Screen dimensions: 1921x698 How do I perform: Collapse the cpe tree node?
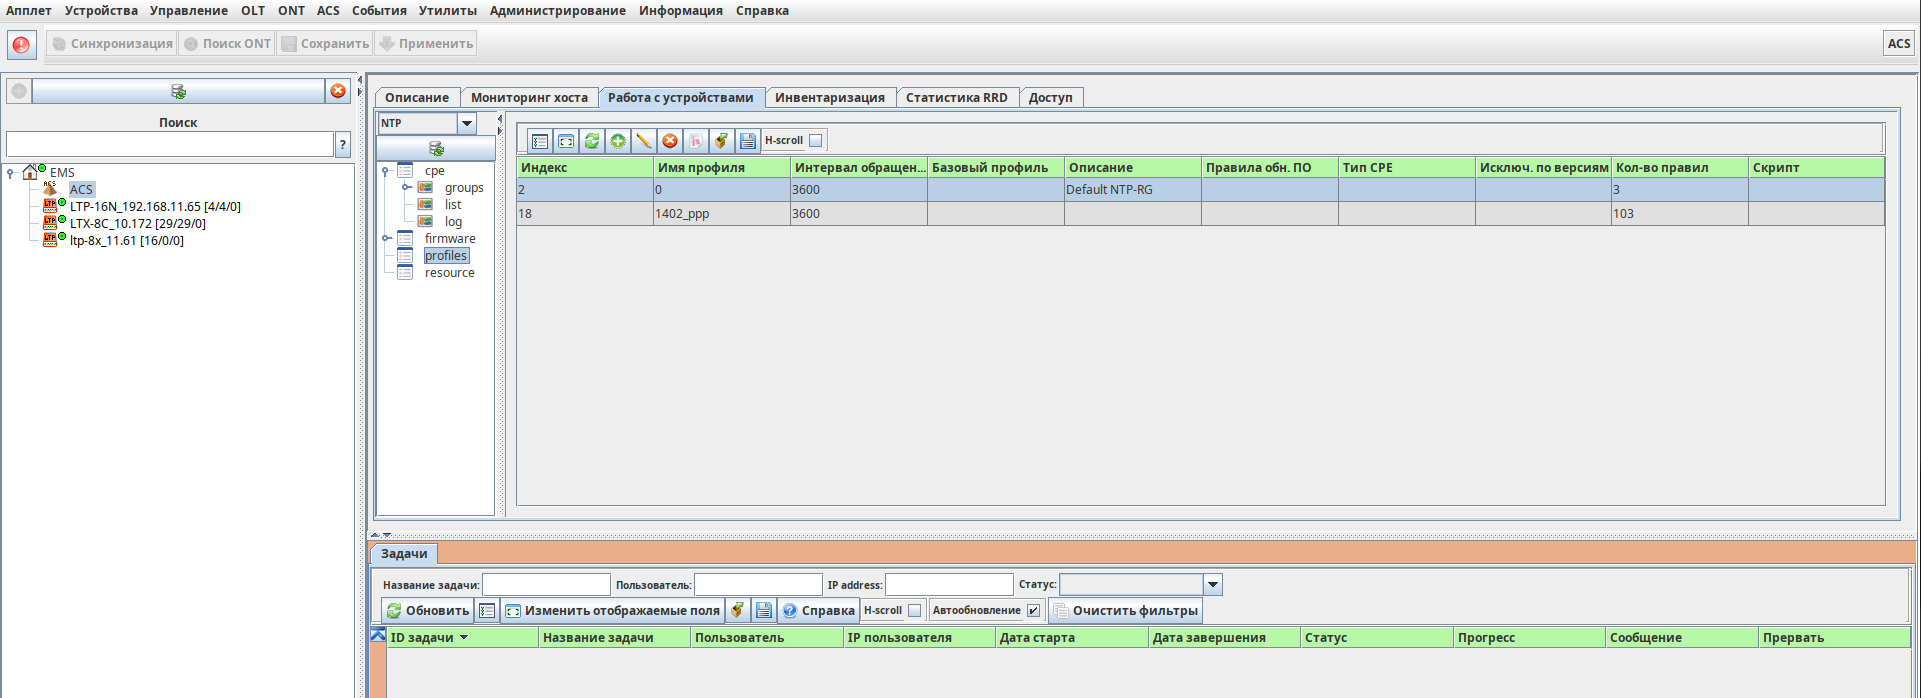point(386,171)
